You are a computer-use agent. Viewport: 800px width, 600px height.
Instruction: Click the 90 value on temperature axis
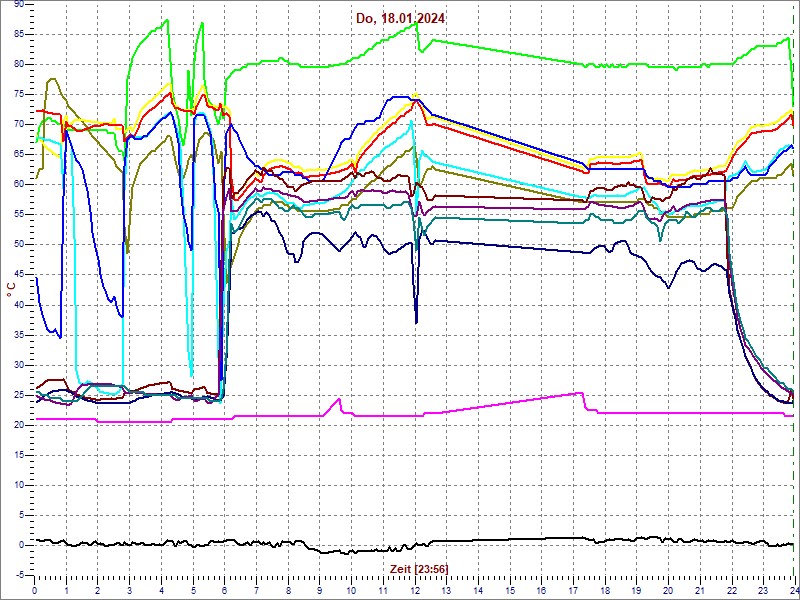18,4
